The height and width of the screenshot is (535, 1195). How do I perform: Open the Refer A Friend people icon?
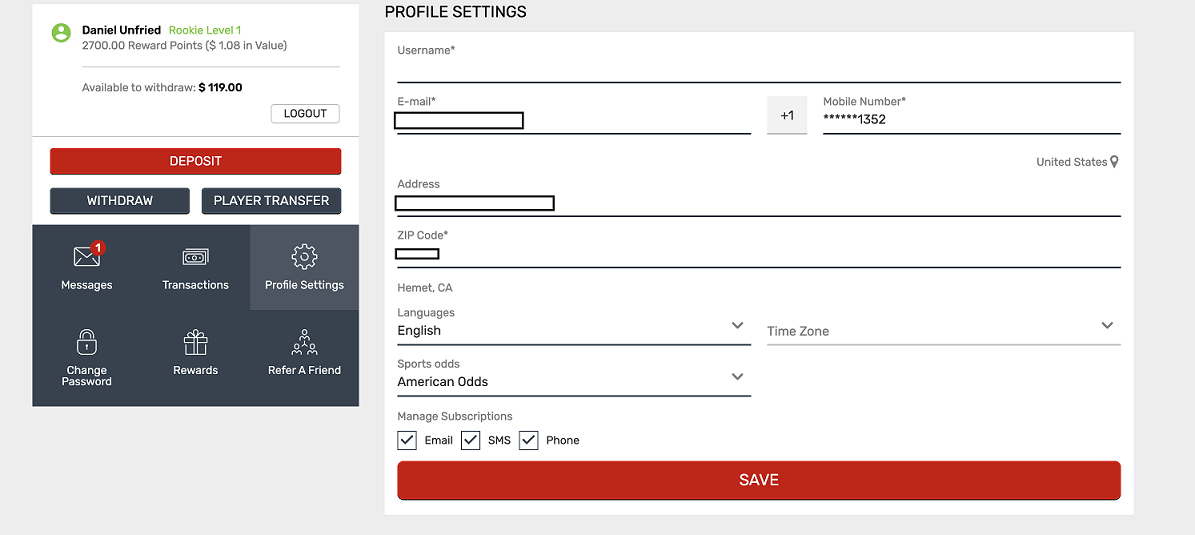point(304,342)
